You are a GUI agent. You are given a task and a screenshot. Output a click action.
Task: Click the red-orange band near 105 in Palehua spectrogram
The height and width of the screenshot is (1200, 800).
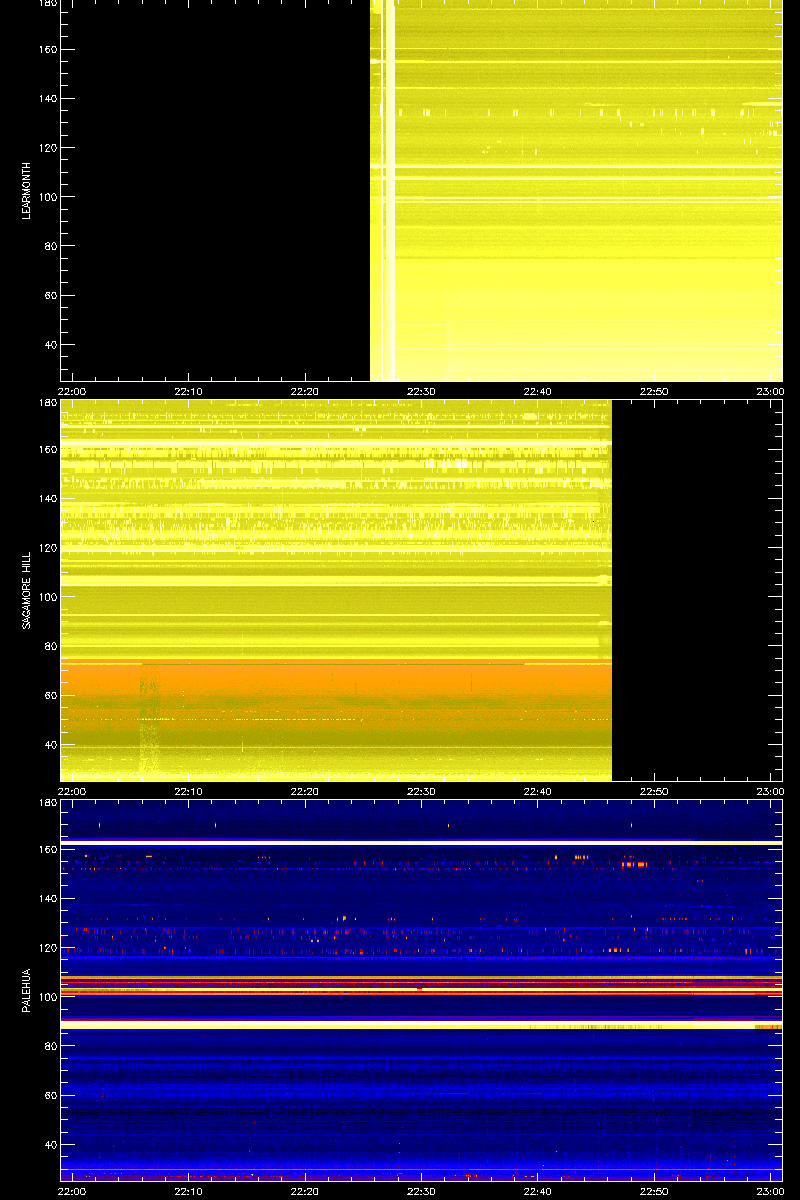(421, 985)
